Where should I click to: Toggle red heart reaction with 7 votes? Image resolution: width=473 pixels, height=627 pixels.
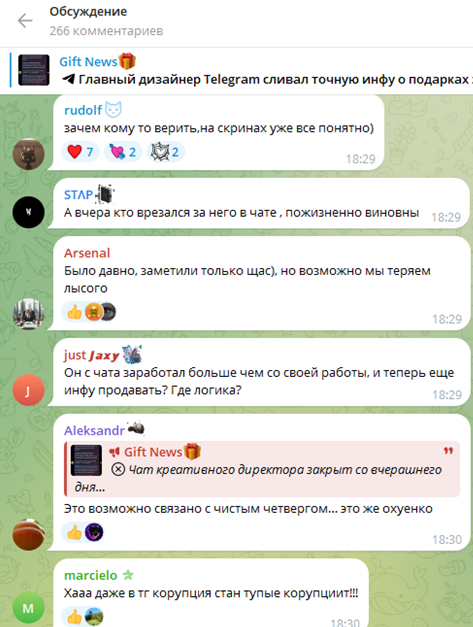80,152
